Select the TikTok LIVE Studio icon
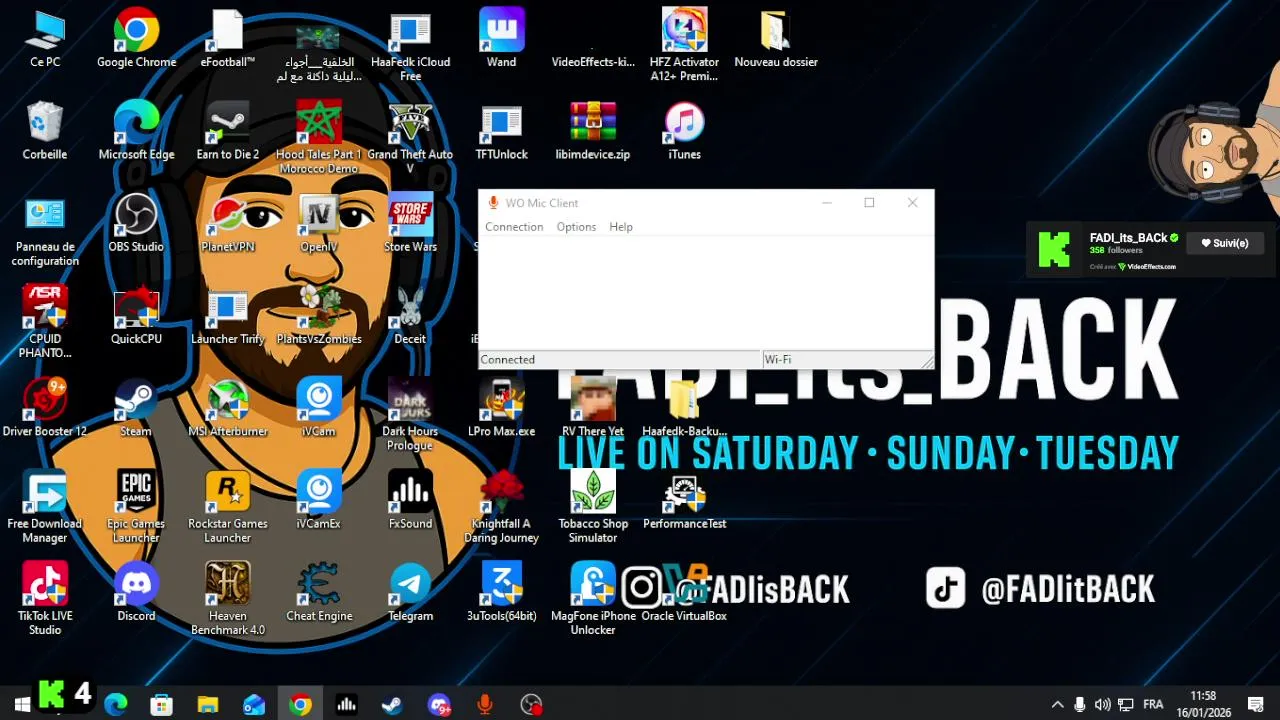Viewport: 1280px width, 720px height. click(x=45, y=598)
